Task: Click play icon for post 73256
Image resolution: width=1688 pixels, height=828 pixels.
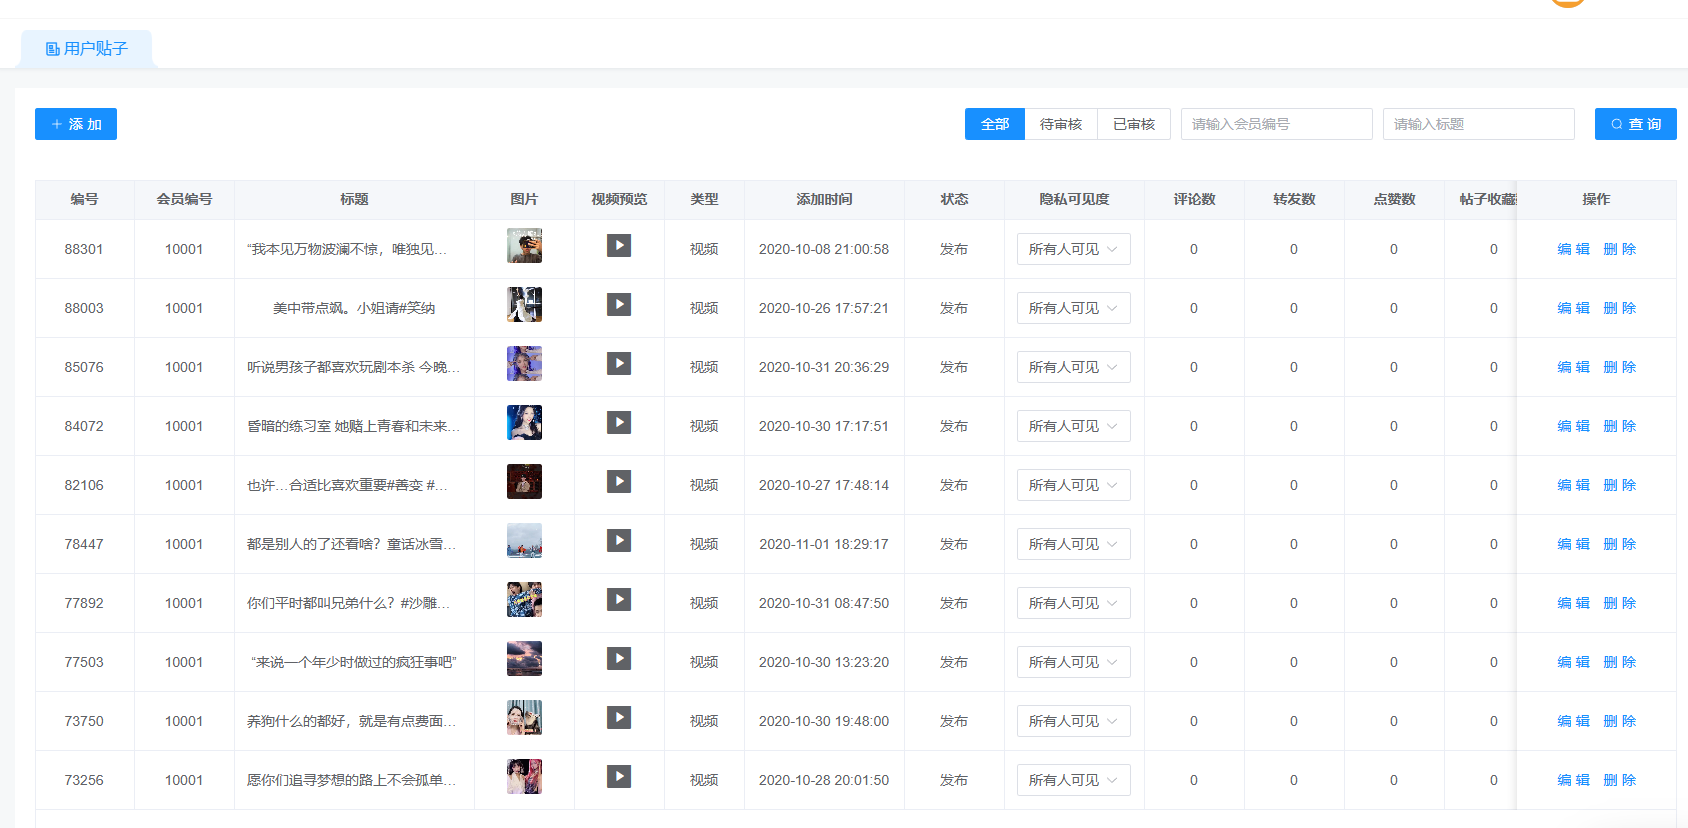Action: [619, 777]
